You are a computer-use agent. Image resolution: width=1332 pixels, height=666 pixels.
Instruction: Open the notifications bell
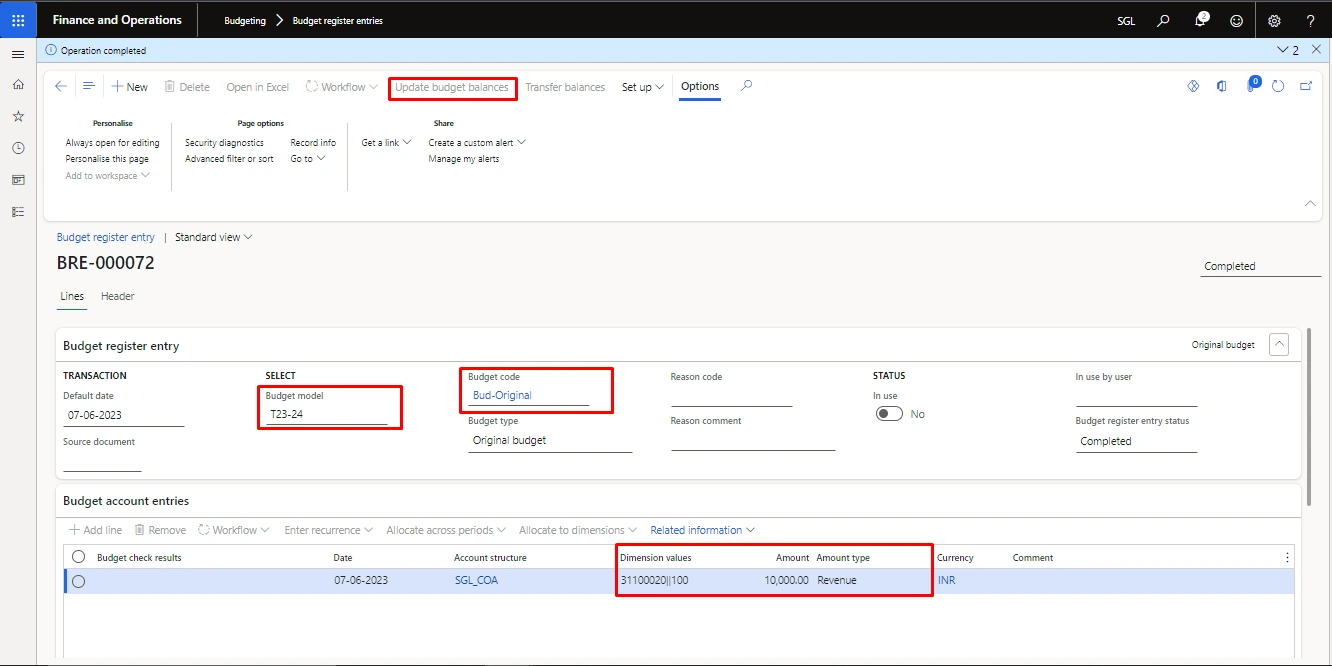tap(1201, 20)
